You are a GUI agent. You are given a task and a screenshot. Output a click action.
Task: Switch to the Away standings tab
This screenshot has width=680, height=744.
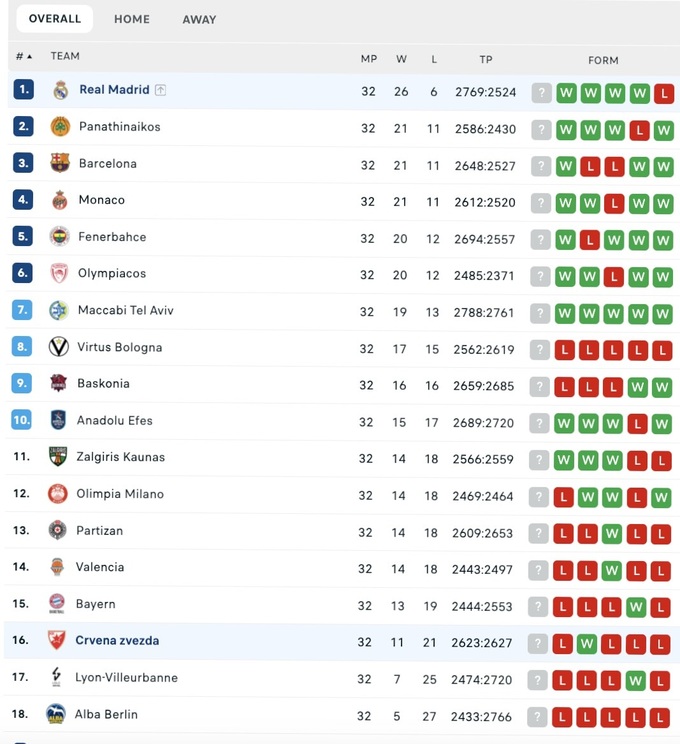click(199, 19)
